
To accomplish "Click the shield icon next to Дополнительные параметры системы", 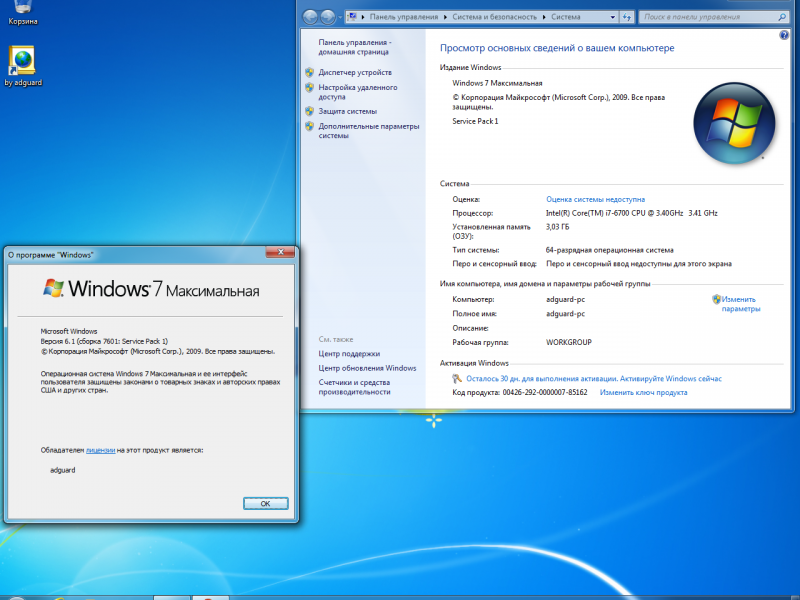I will 310,126.
